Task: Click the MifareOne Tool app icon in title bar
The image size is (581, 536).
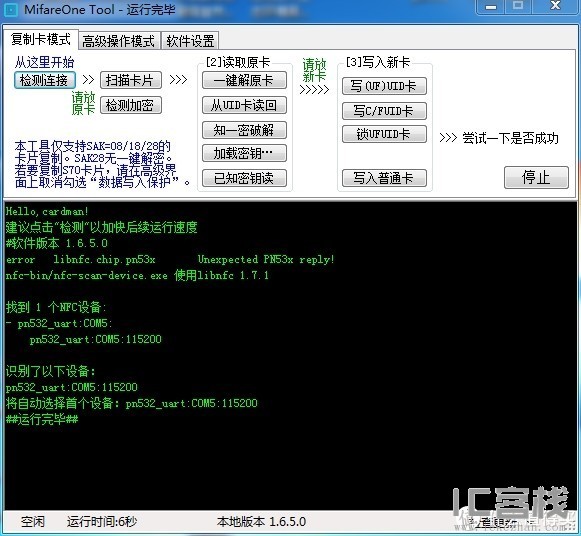Action: [10, 10]
